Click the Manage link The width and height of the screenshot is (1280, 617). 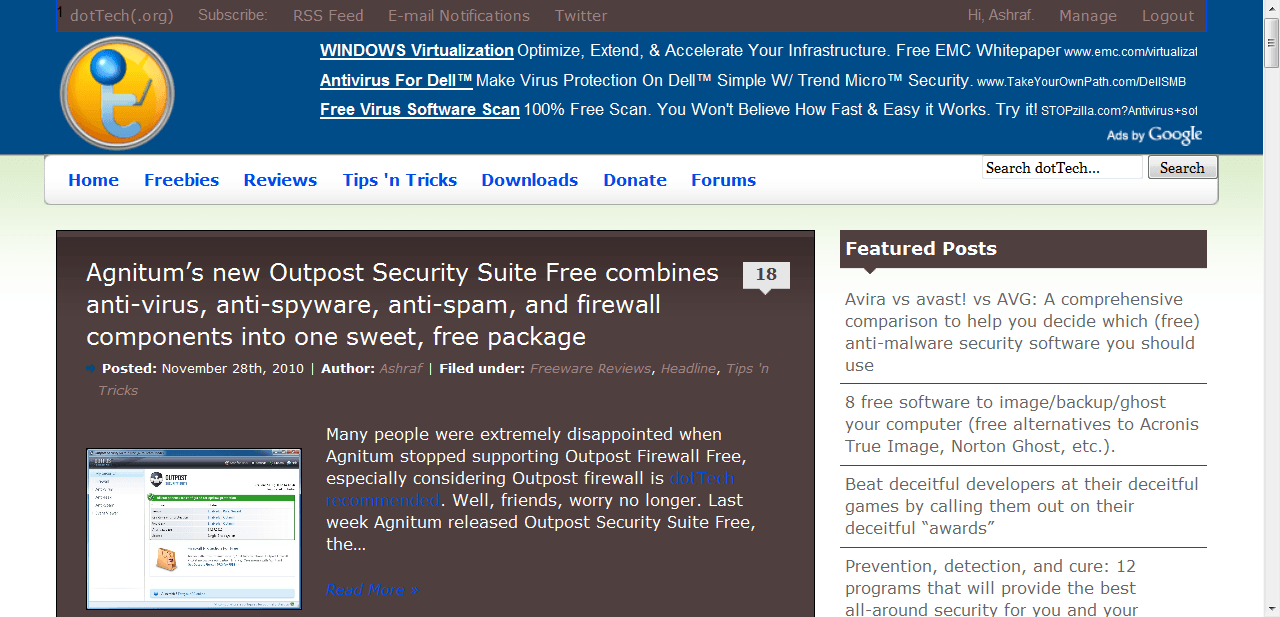point(1088,15)
